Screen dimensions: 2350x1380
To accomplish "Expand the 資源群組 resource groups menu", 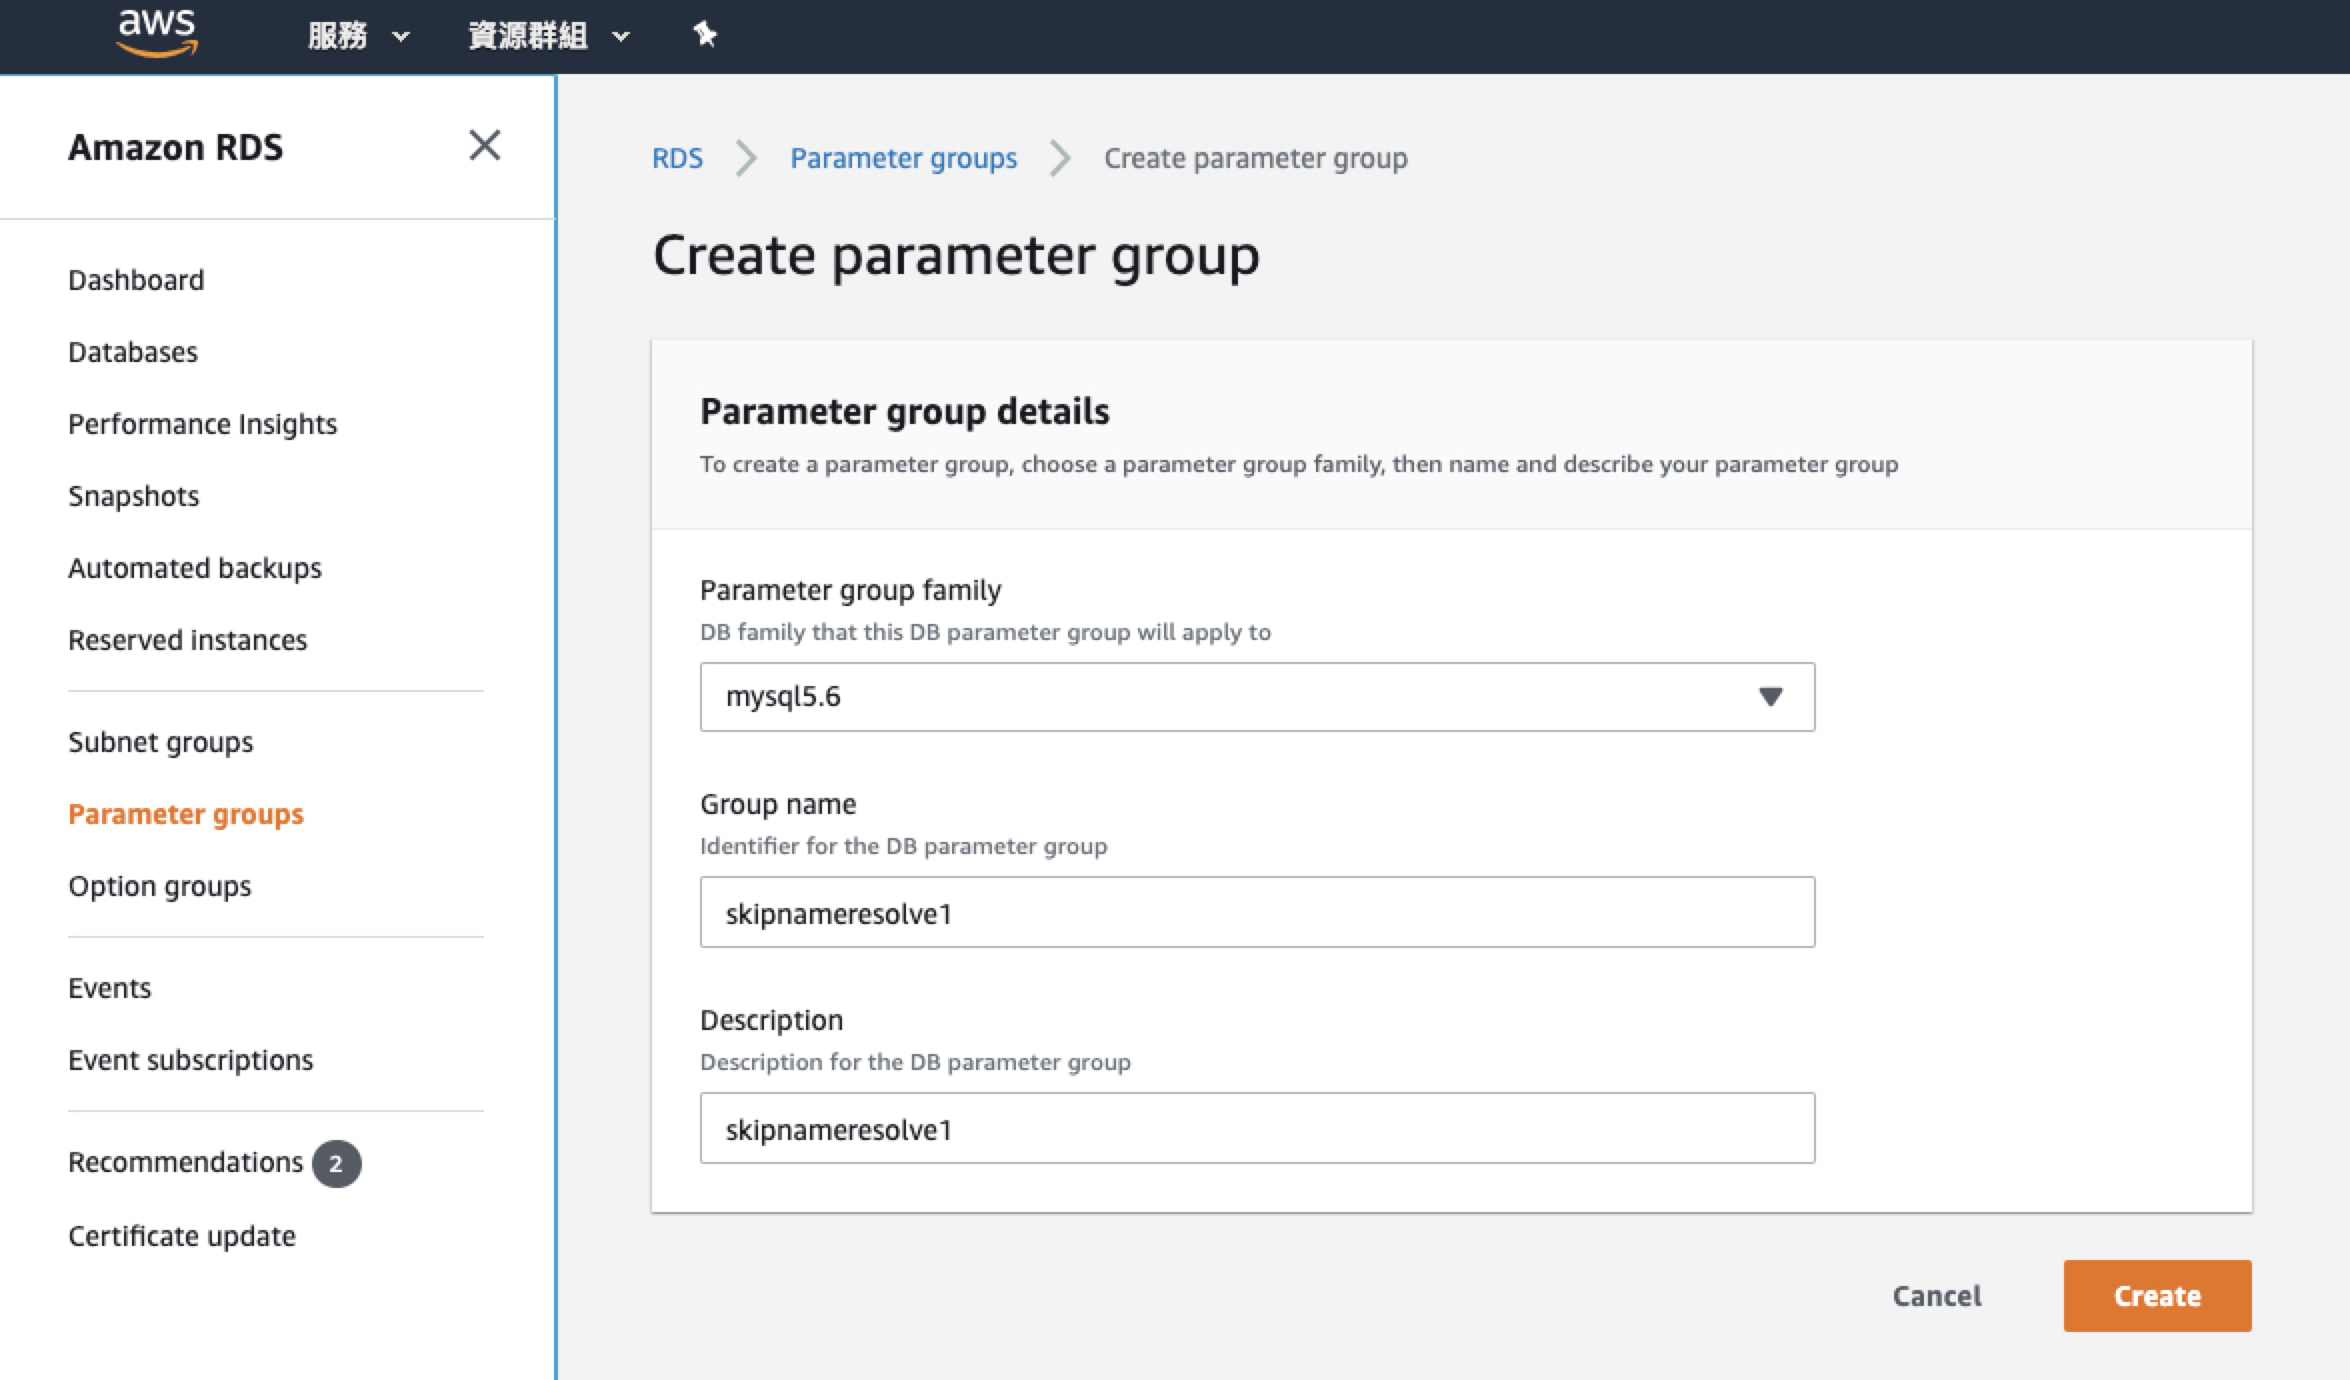I will 549,37.
